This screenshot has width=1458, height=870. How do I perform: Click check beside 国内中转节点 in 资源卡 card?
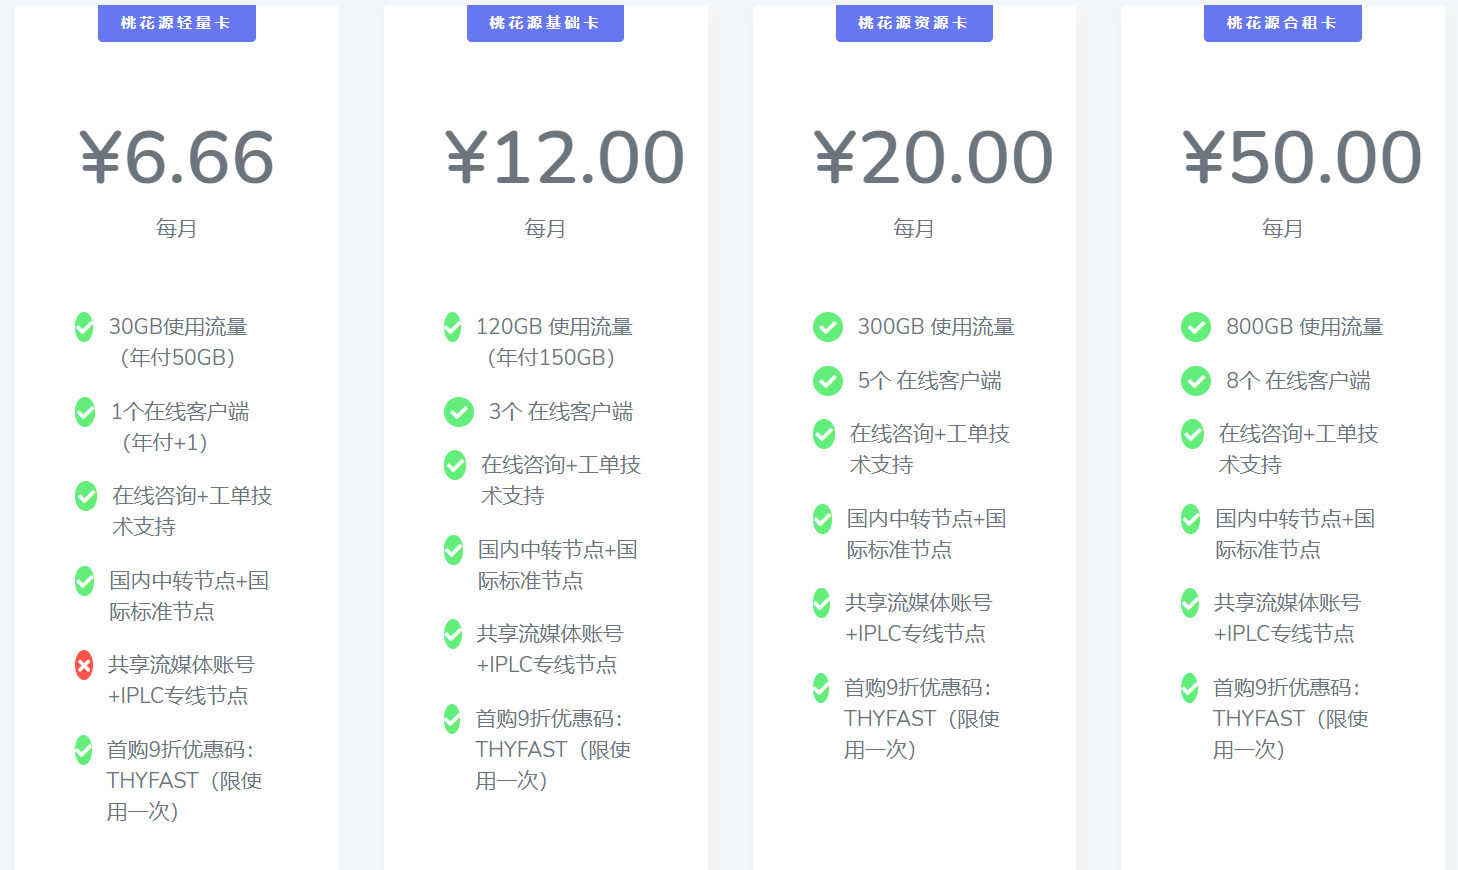click(822, 519)
